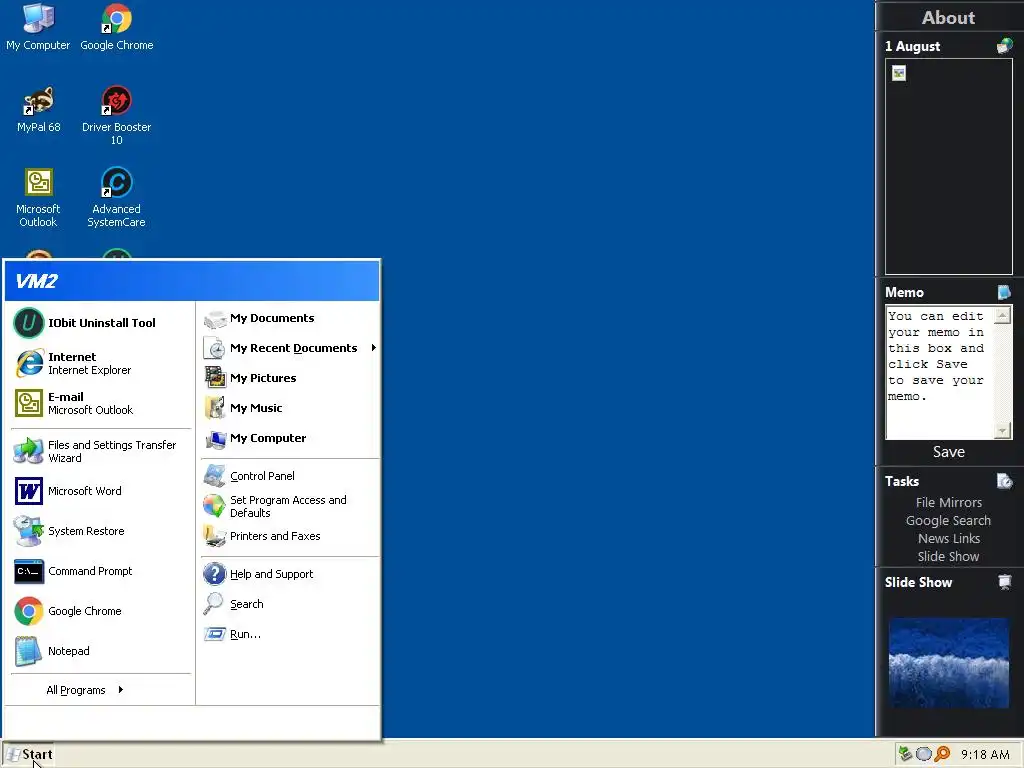Open My Computer desktop icon

click(38, 27)
